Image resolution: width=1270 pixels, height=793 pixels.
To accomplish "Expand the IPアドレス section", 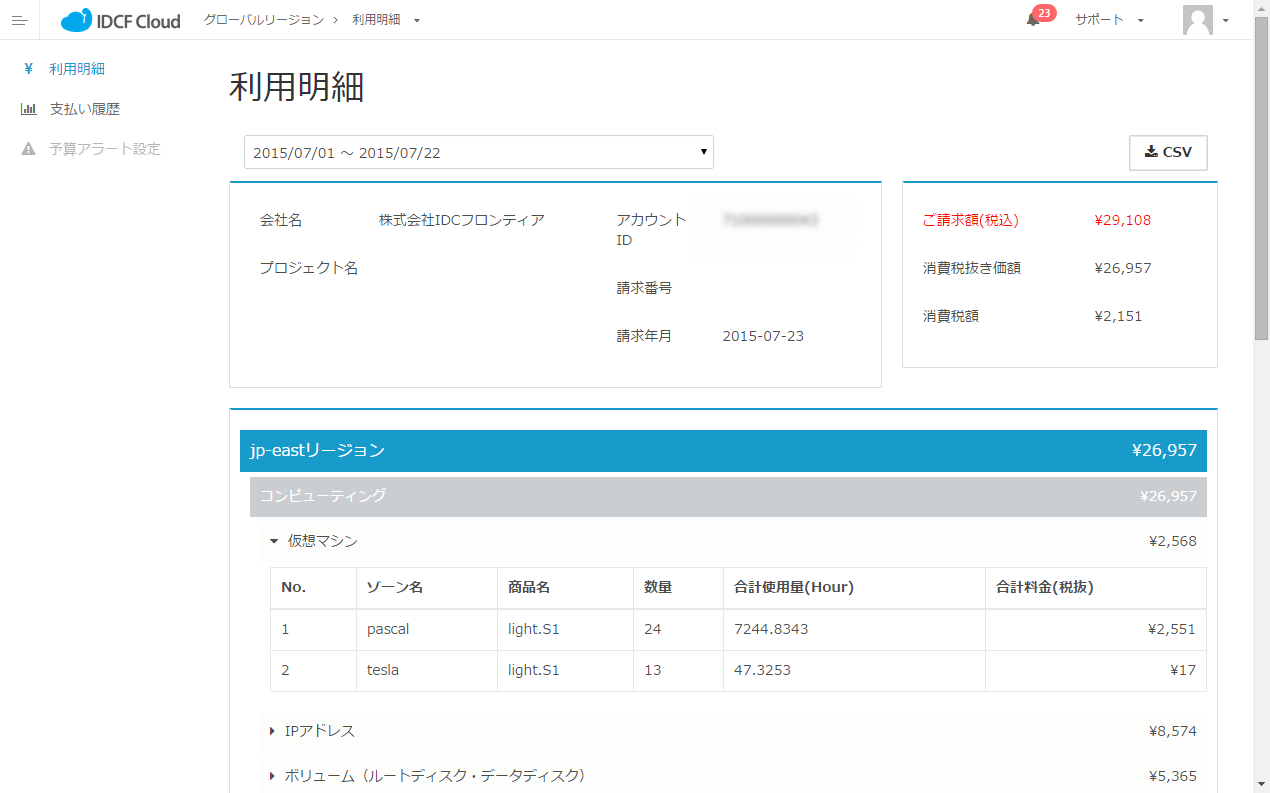I will pyautogui.click(x=272, y=731).
